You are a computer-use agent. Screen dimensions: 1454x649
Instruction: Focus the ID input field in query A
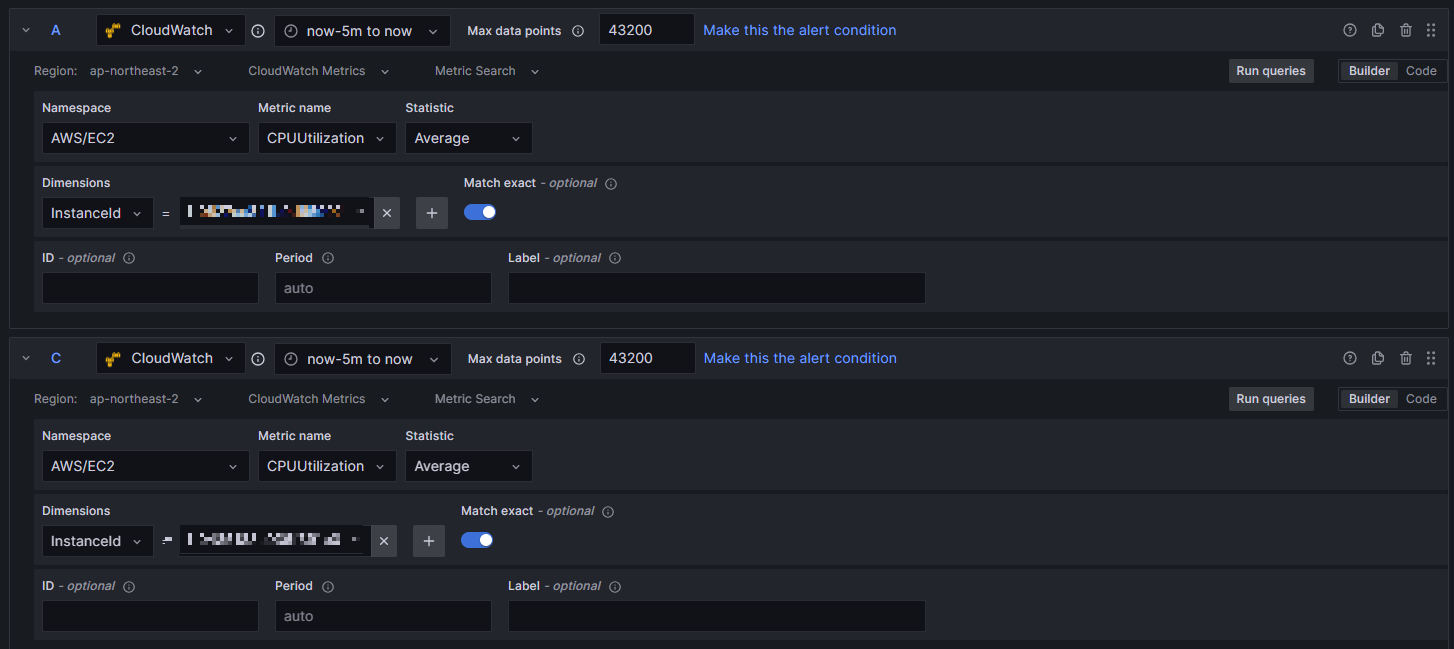pyautogui.click(x=150, y=288)
